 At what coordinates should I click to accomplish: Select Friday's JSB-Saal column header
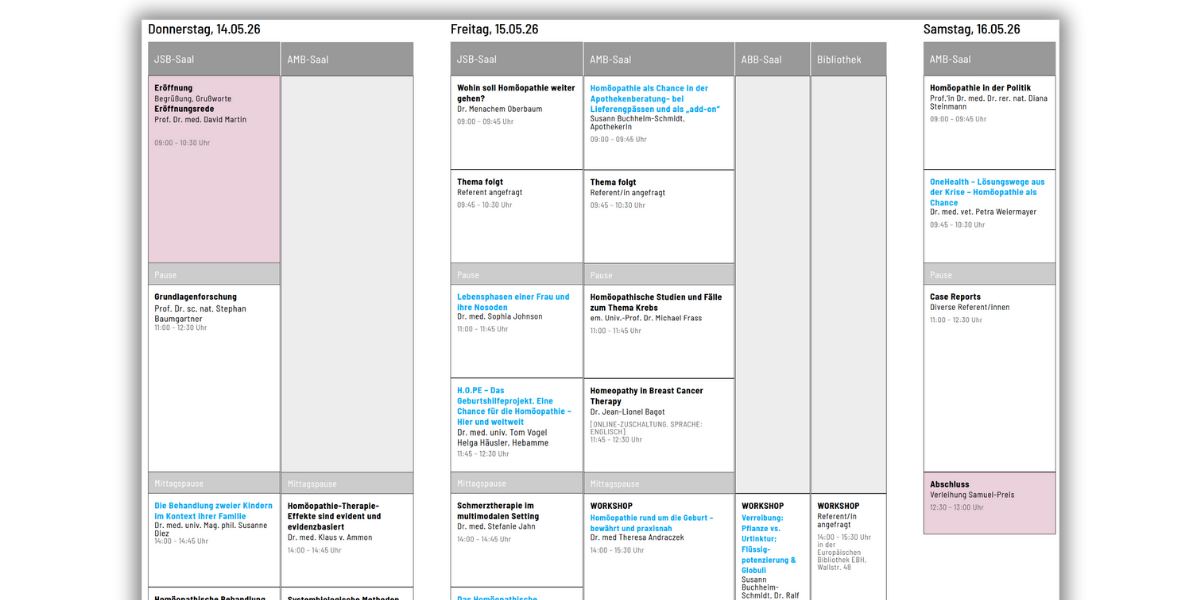516,59
